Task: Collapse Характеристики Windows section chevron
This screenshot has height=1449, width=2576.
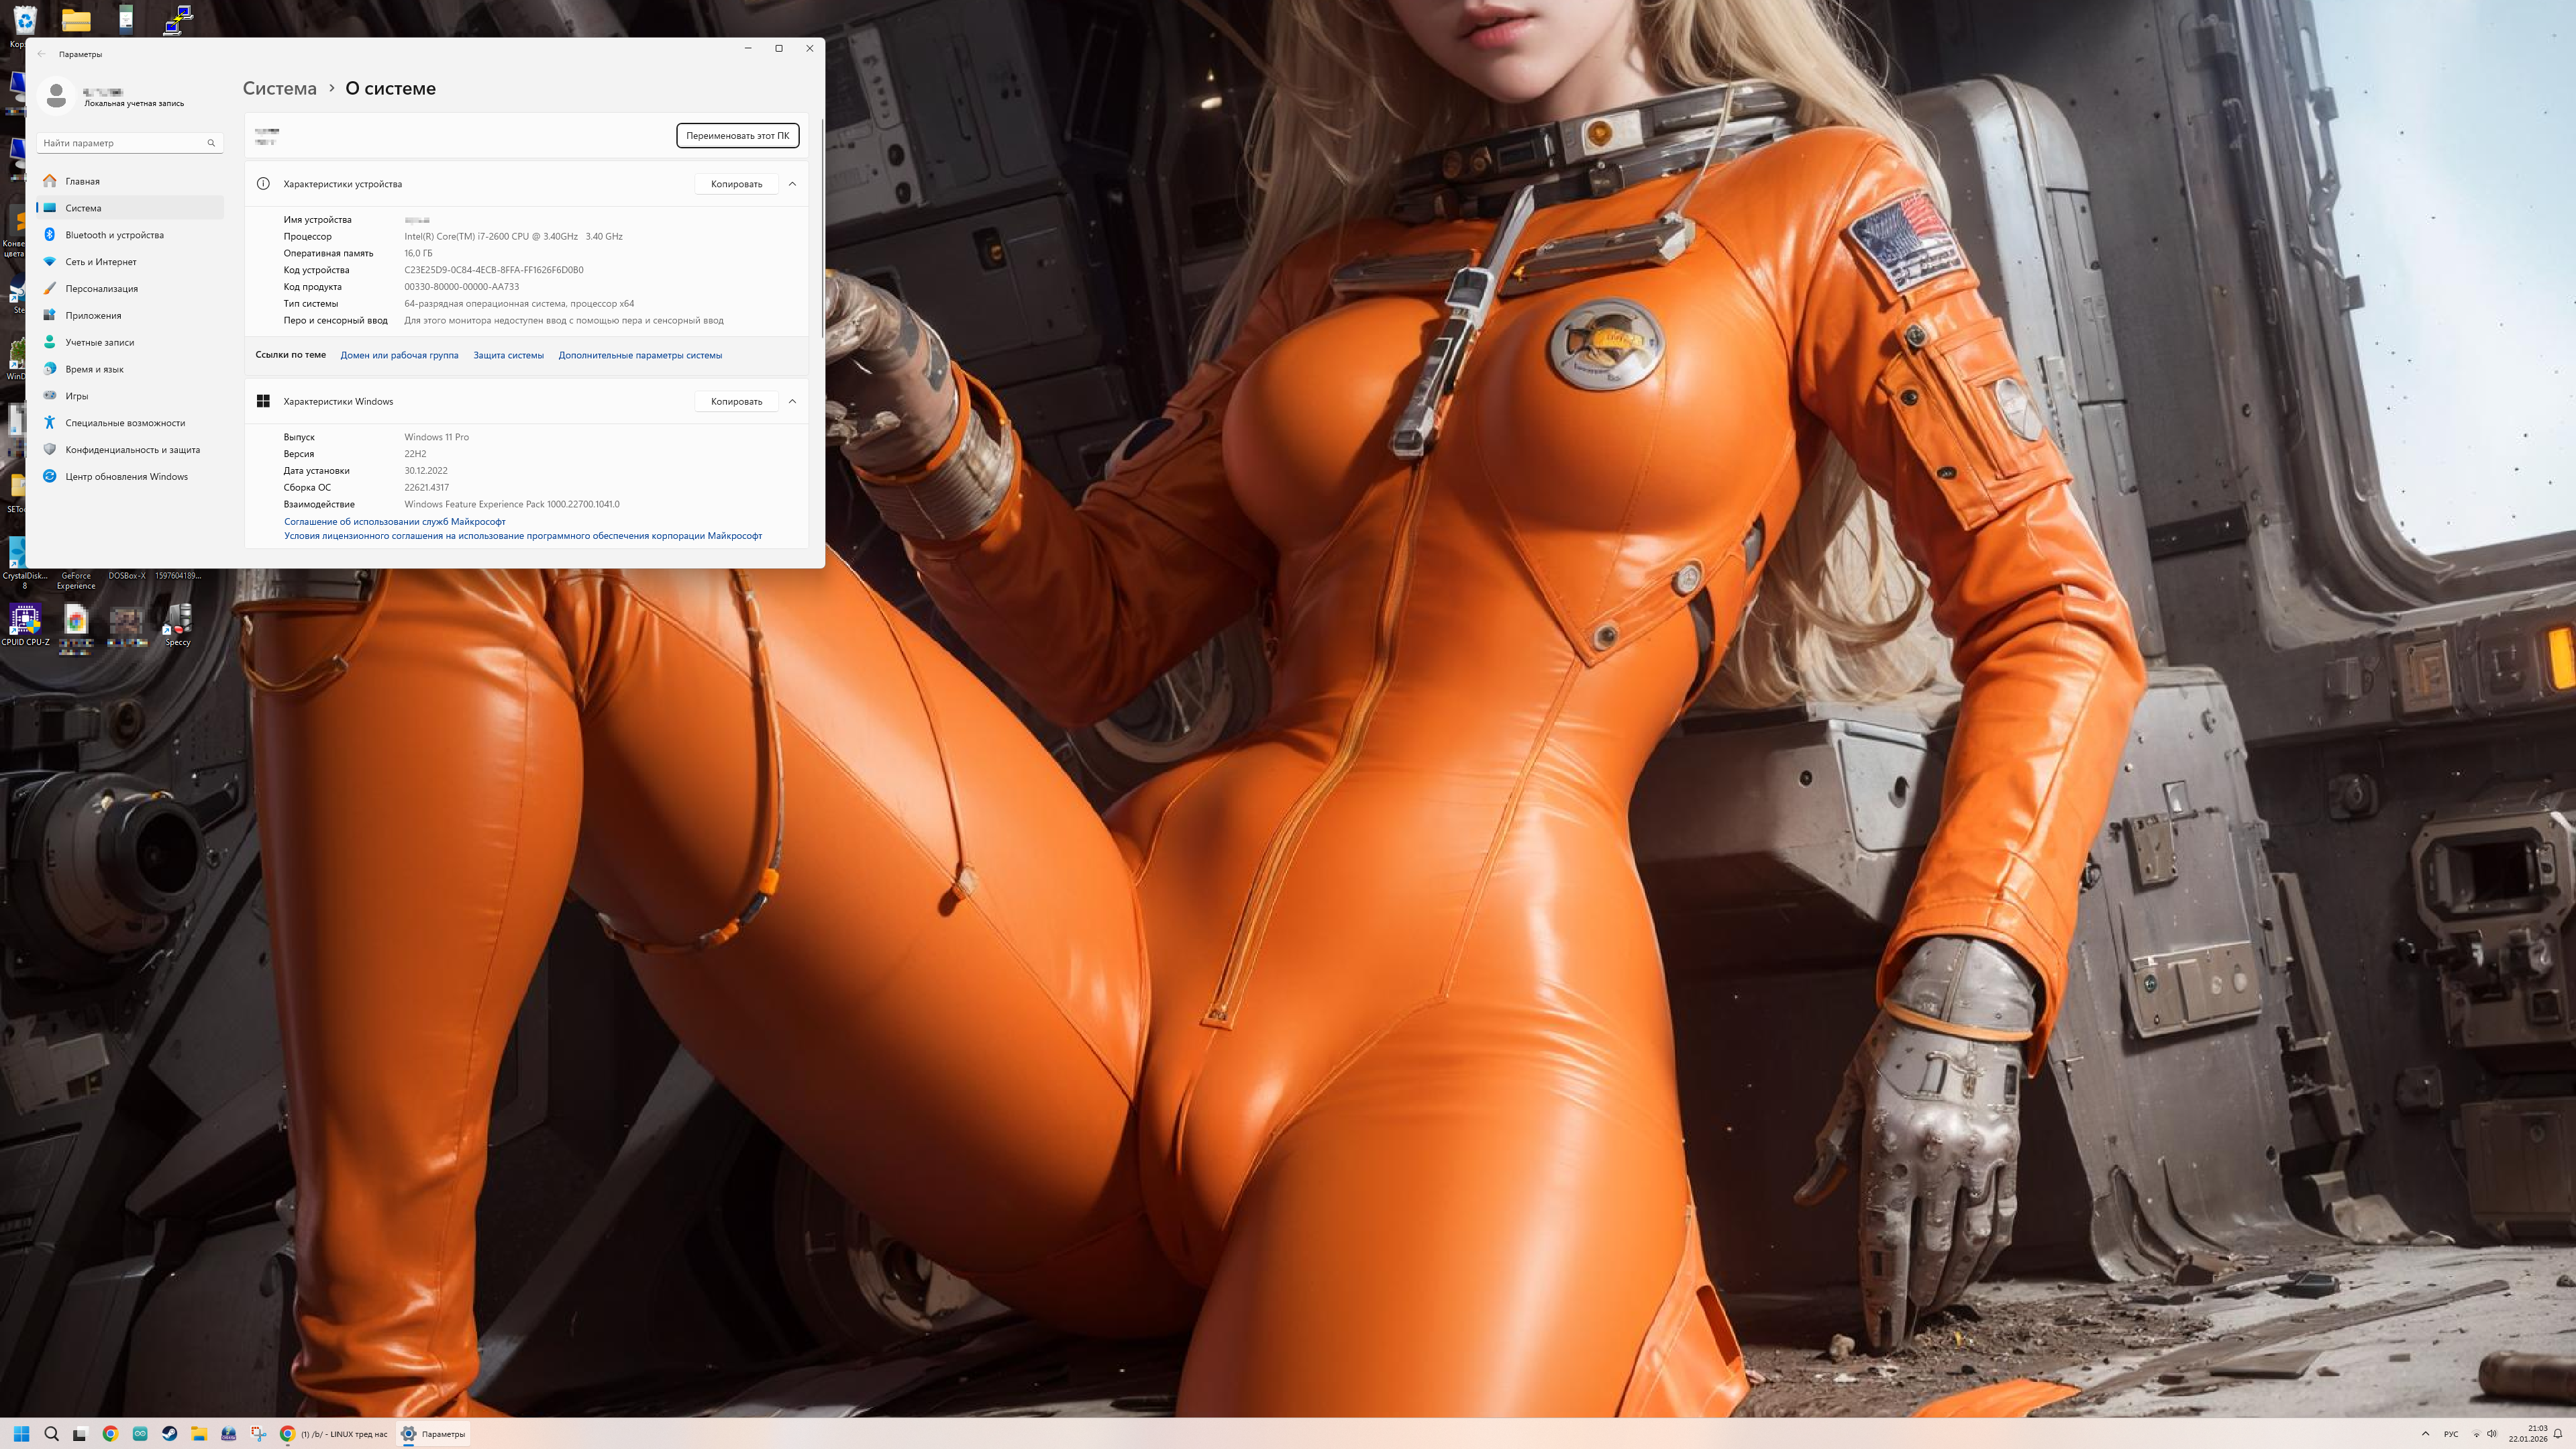Action: click(792, 401)
